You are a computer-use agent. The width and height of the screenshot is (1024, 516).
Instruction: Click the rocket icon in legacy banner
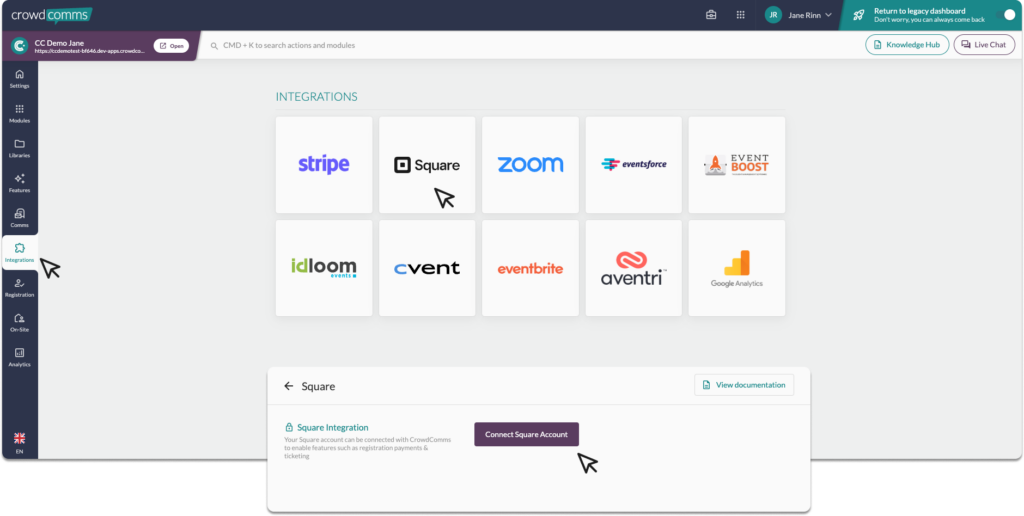pyautogui.click(x=859, y=15)
